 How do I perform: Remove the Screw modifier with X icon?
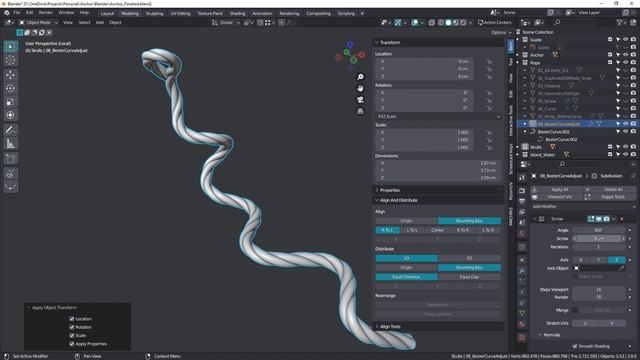[x=622, y=219]
